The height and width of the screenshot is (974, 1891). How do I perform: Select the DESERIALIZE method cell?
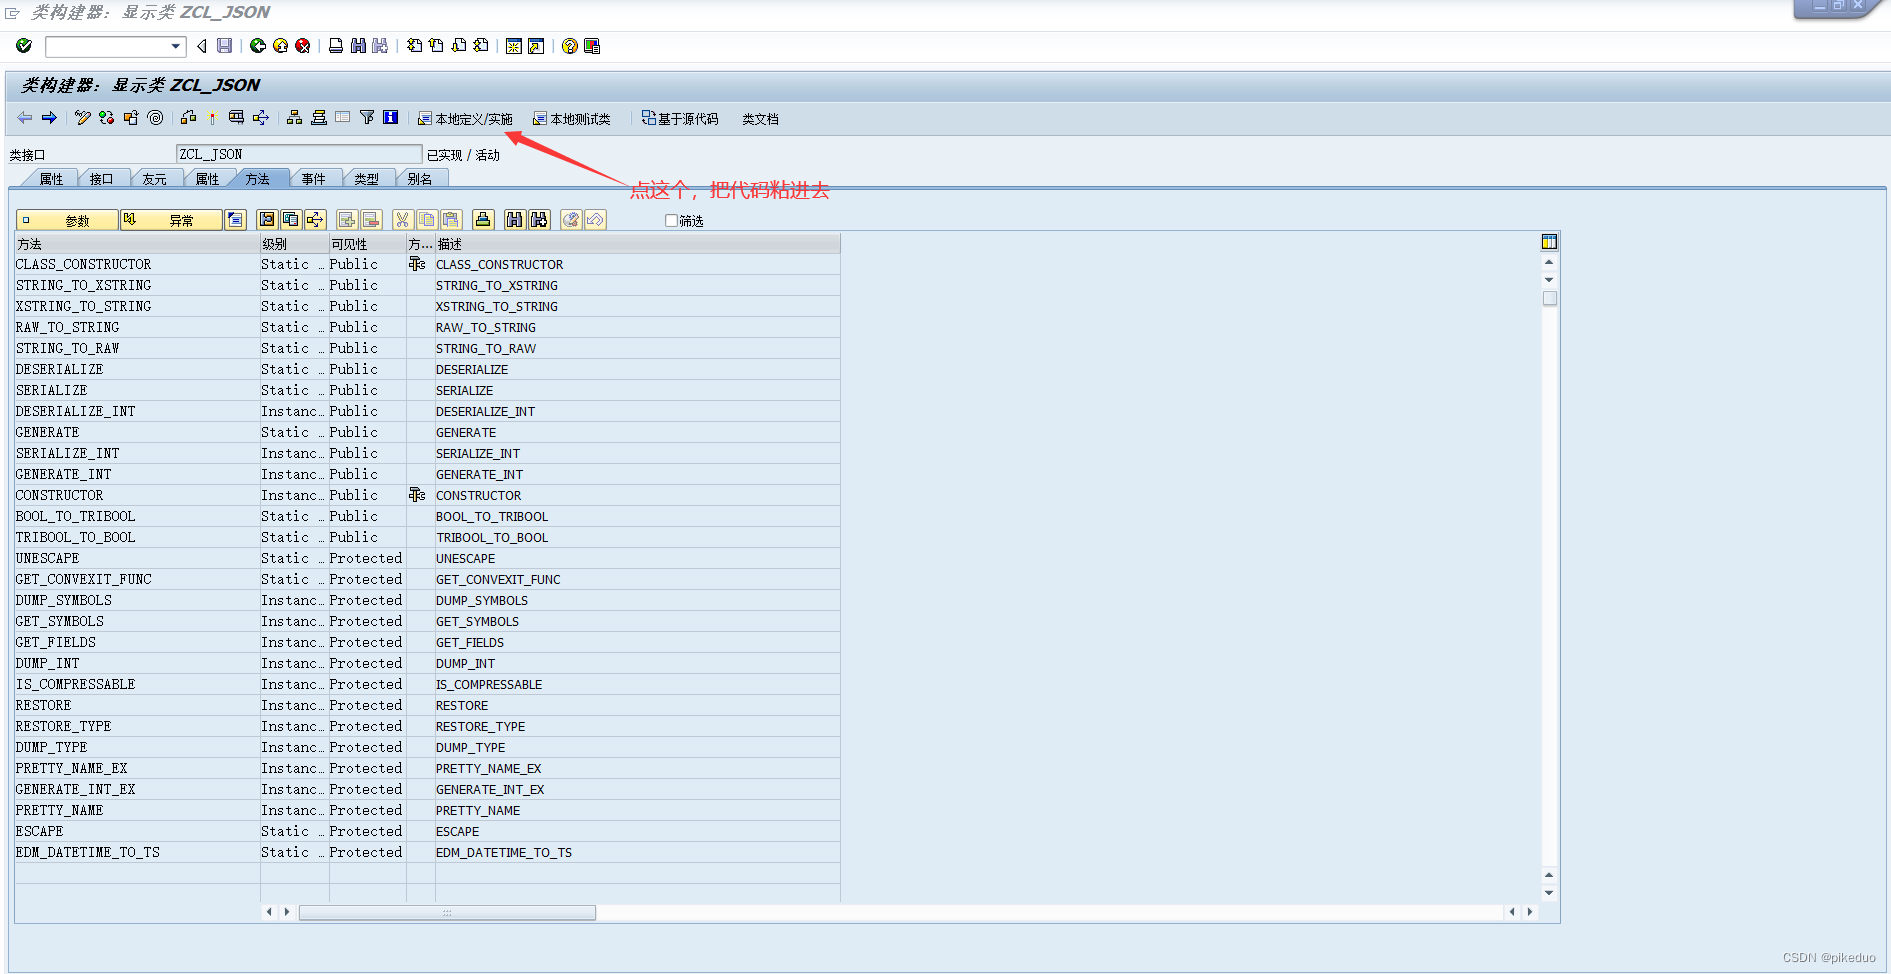point(137,369)
